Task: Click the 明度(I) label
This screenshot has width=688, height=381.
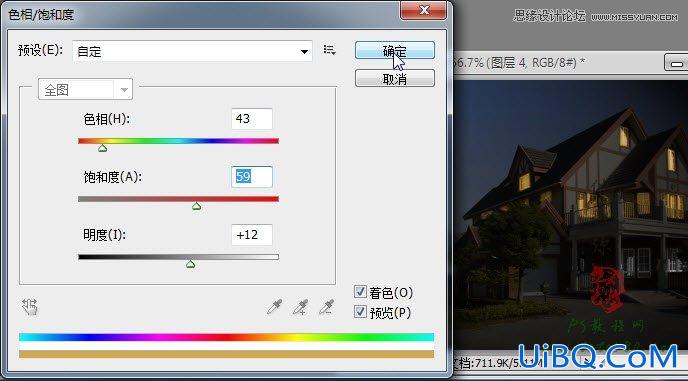Action: tap(104, 235)
